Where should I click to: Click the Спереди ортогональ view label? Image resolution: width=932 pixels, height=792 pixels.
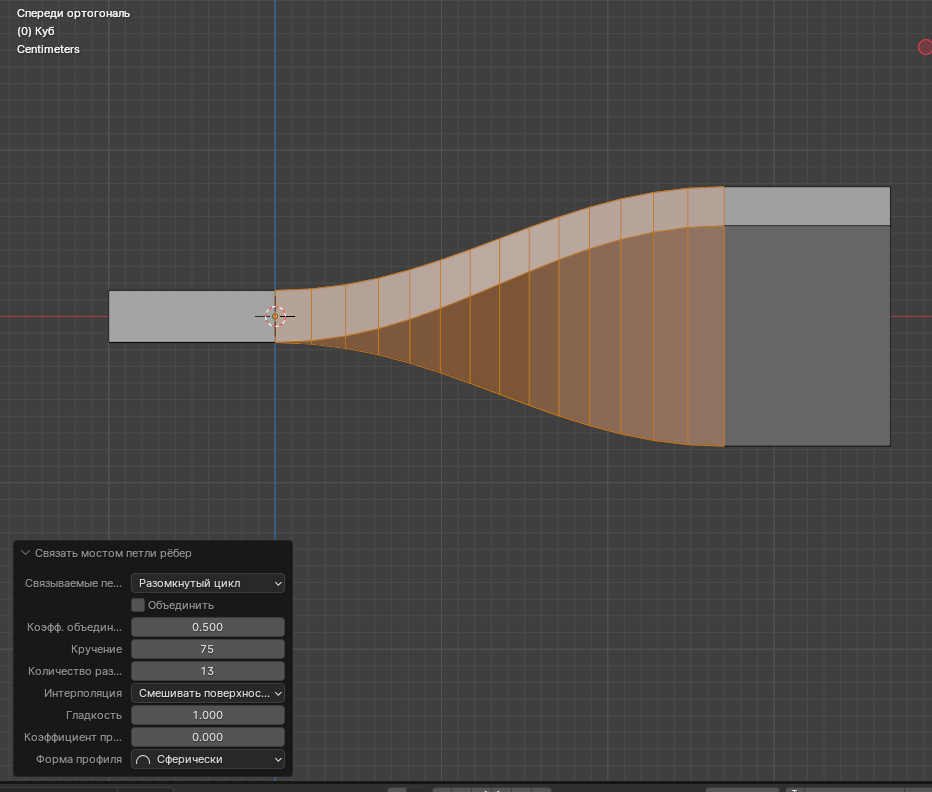(73, 14)
